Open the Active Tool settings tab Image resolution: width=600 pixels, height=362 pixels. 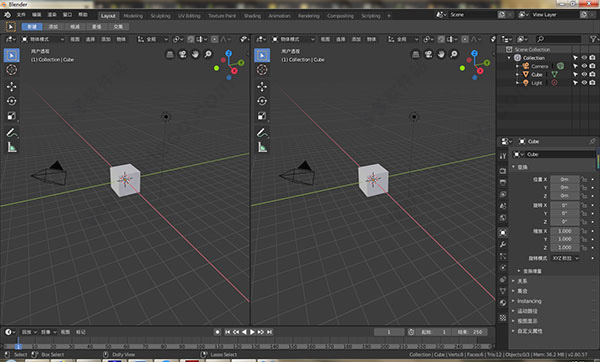[x=503, y=156]
